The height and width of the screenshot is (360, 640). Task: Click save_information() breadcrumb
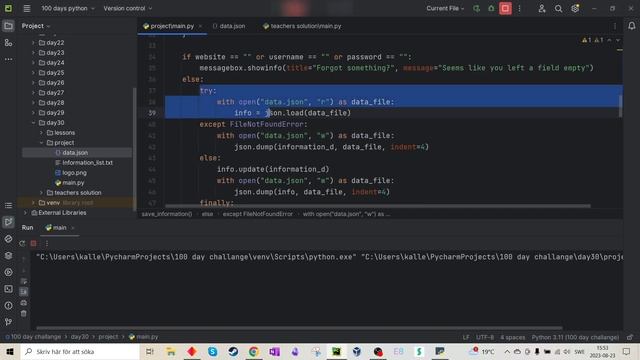pos(167,214)
